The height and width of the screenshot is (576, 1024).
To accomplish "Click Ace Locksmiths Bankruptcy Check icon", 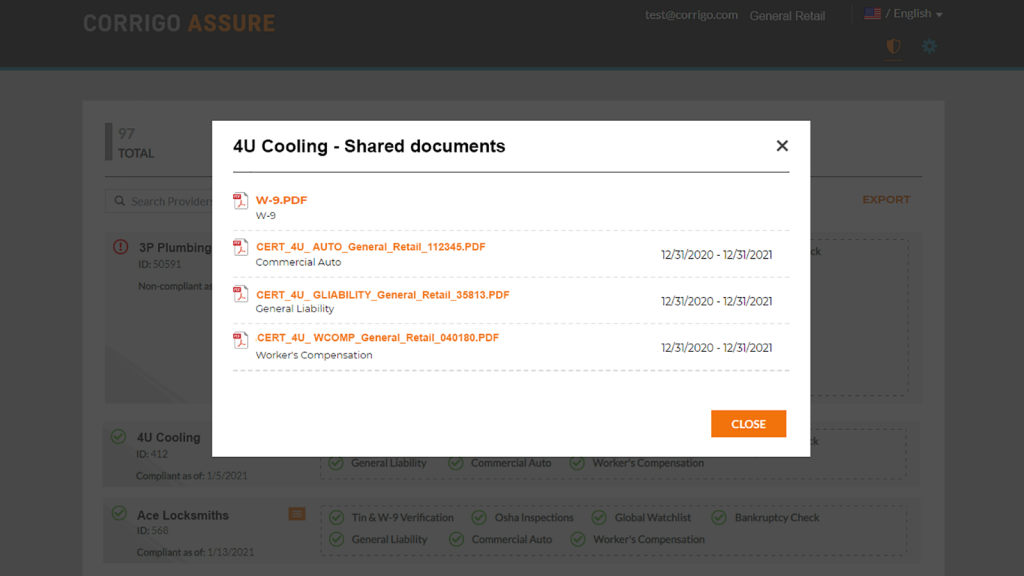I will pyautogui.click(x=719, y=518).
